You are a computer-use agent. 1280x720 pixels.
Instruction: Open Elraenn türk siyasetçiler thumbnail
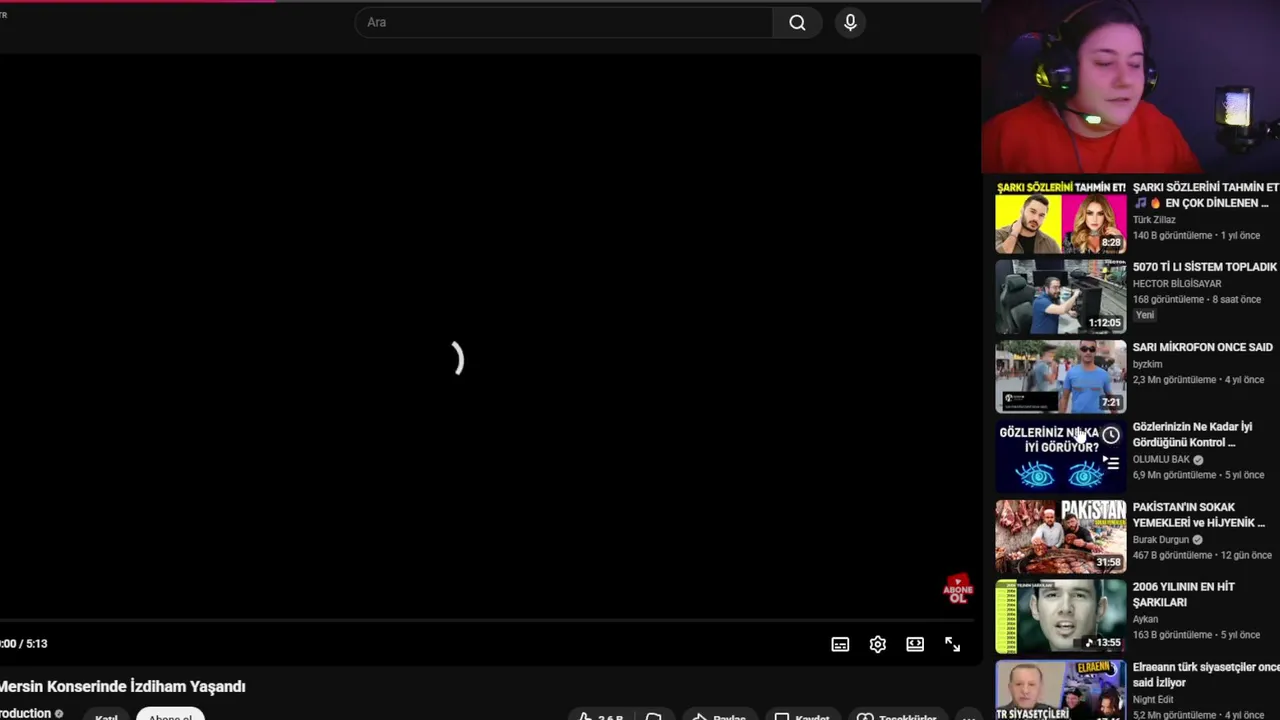(1060, 690)
